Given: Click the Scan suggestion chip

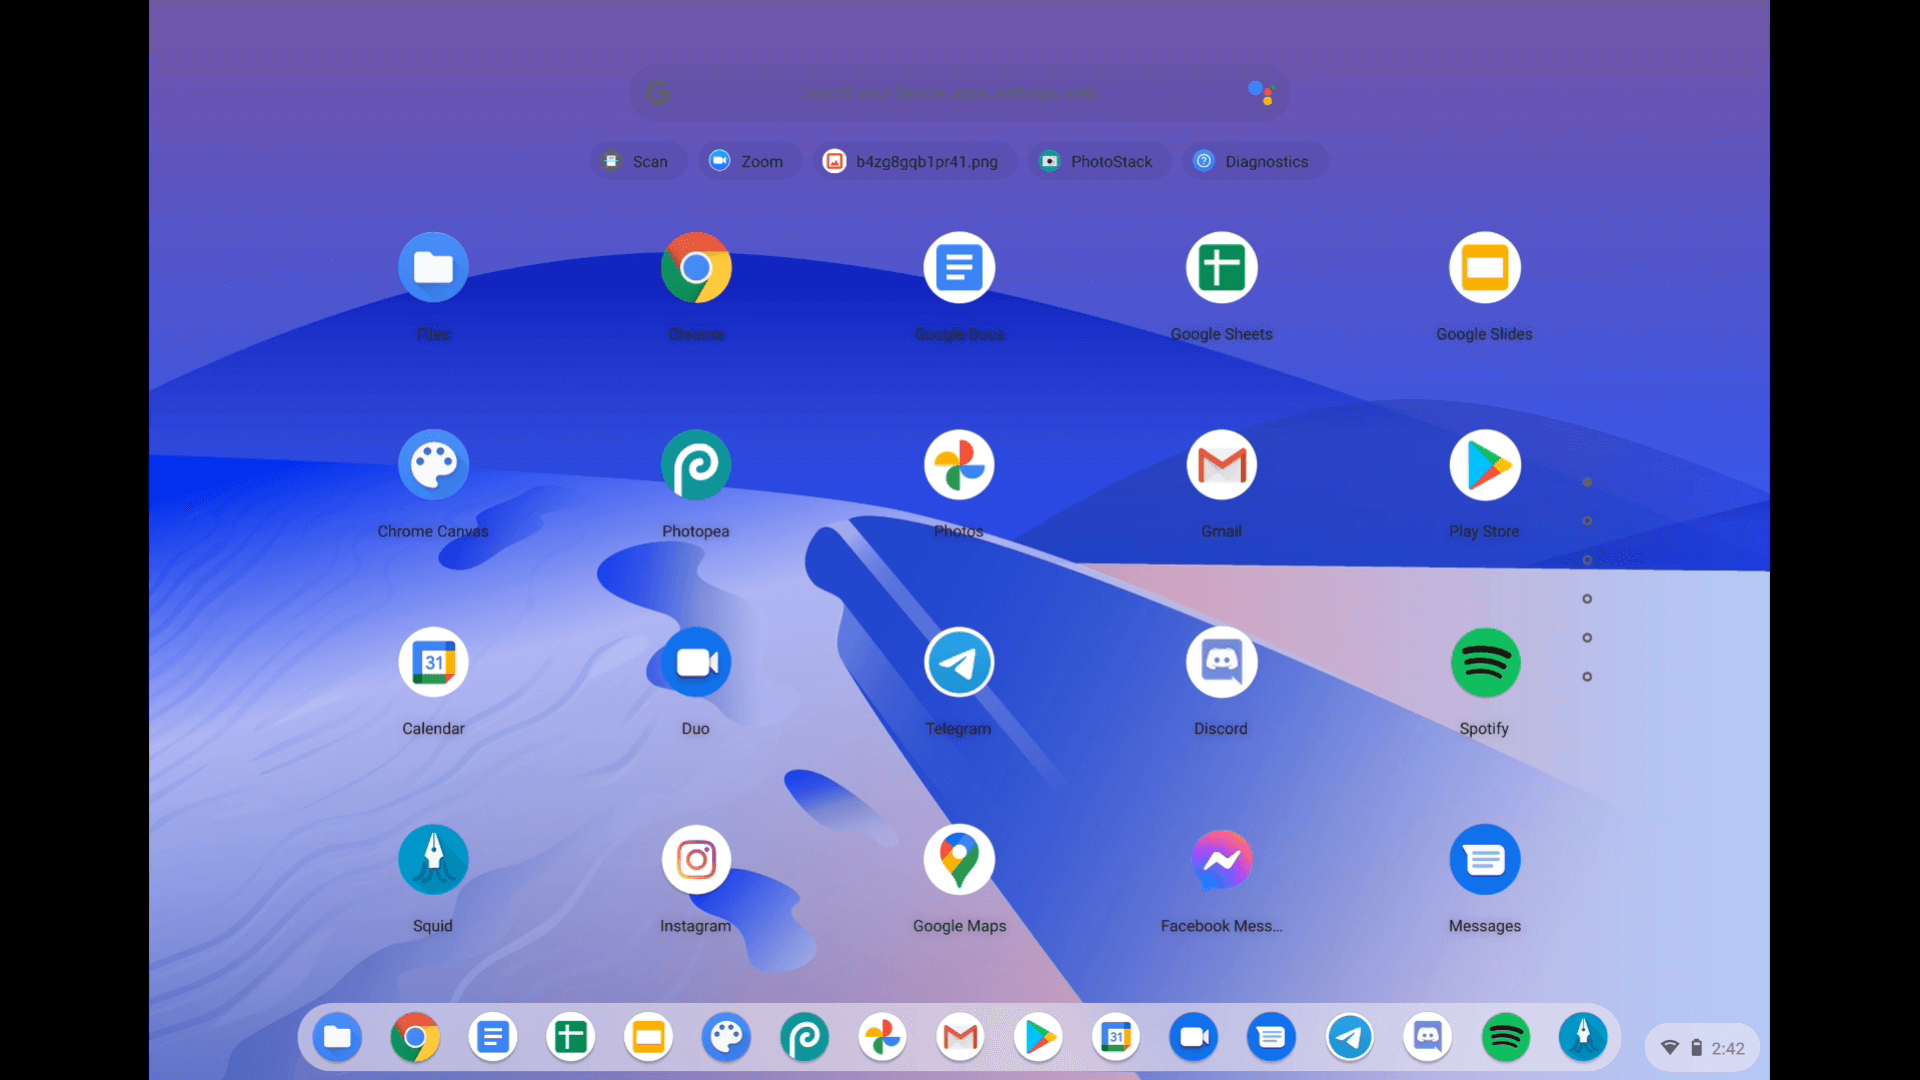Looking at the screenshot, I should (x=637, y=161).
